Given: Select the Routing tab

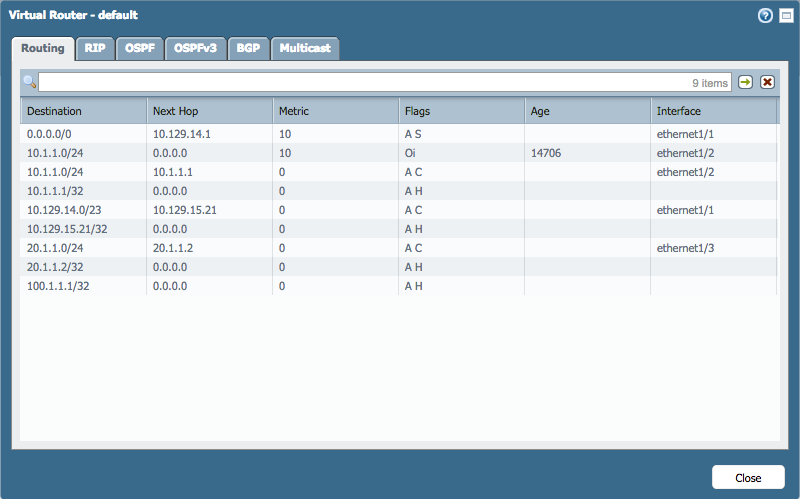Looking at the screenshot, I should [x=43, y=48].
